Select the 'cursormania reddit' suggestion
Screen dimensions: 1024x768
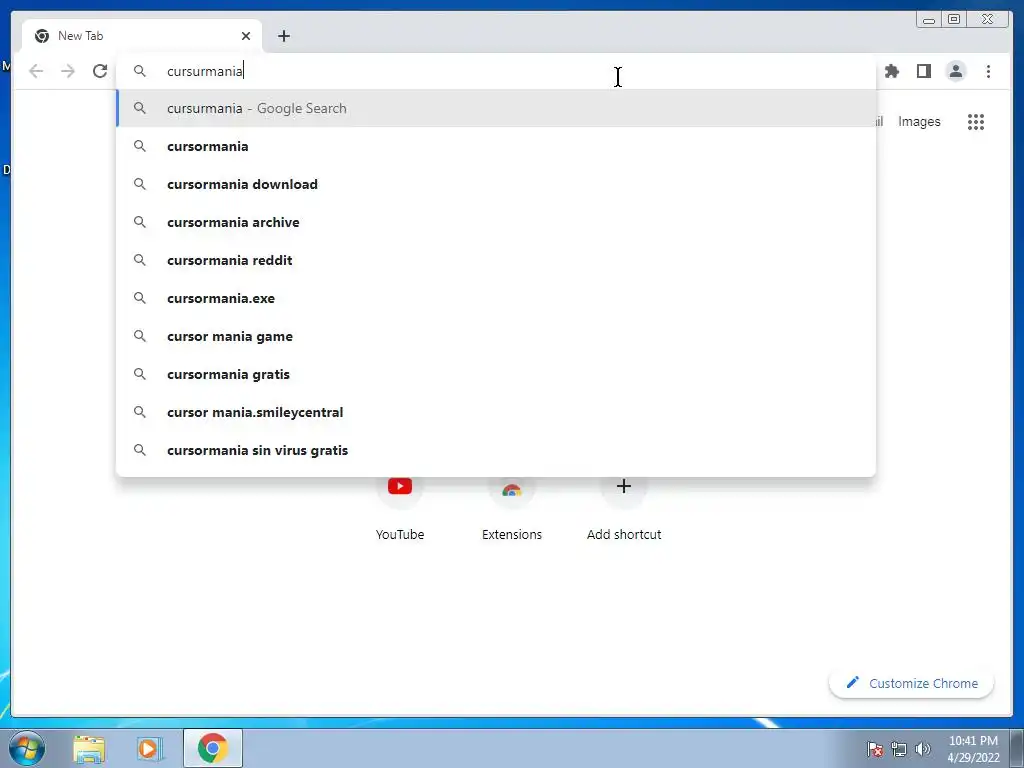point(496,260)
